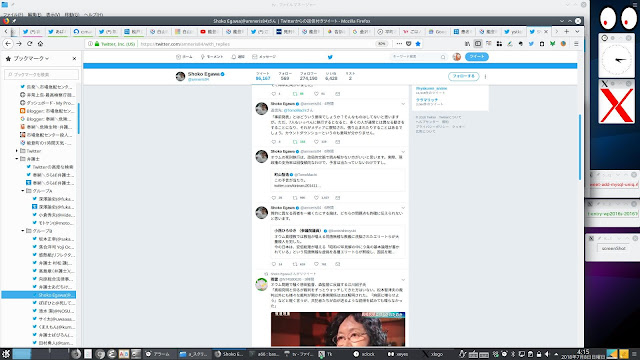Viewport: 640px width, 360px height.
Task: Collapse the 弁護士 bookmark folder
Action: [17, 159]
